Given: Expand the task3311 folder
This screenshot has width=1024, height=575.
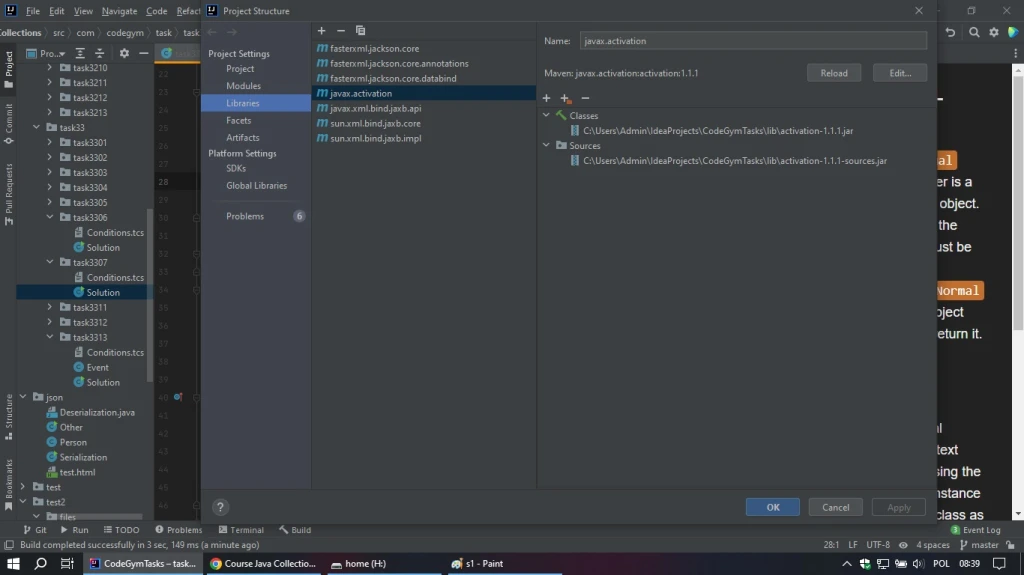Looking at the screenshot, I should point(50,308).
